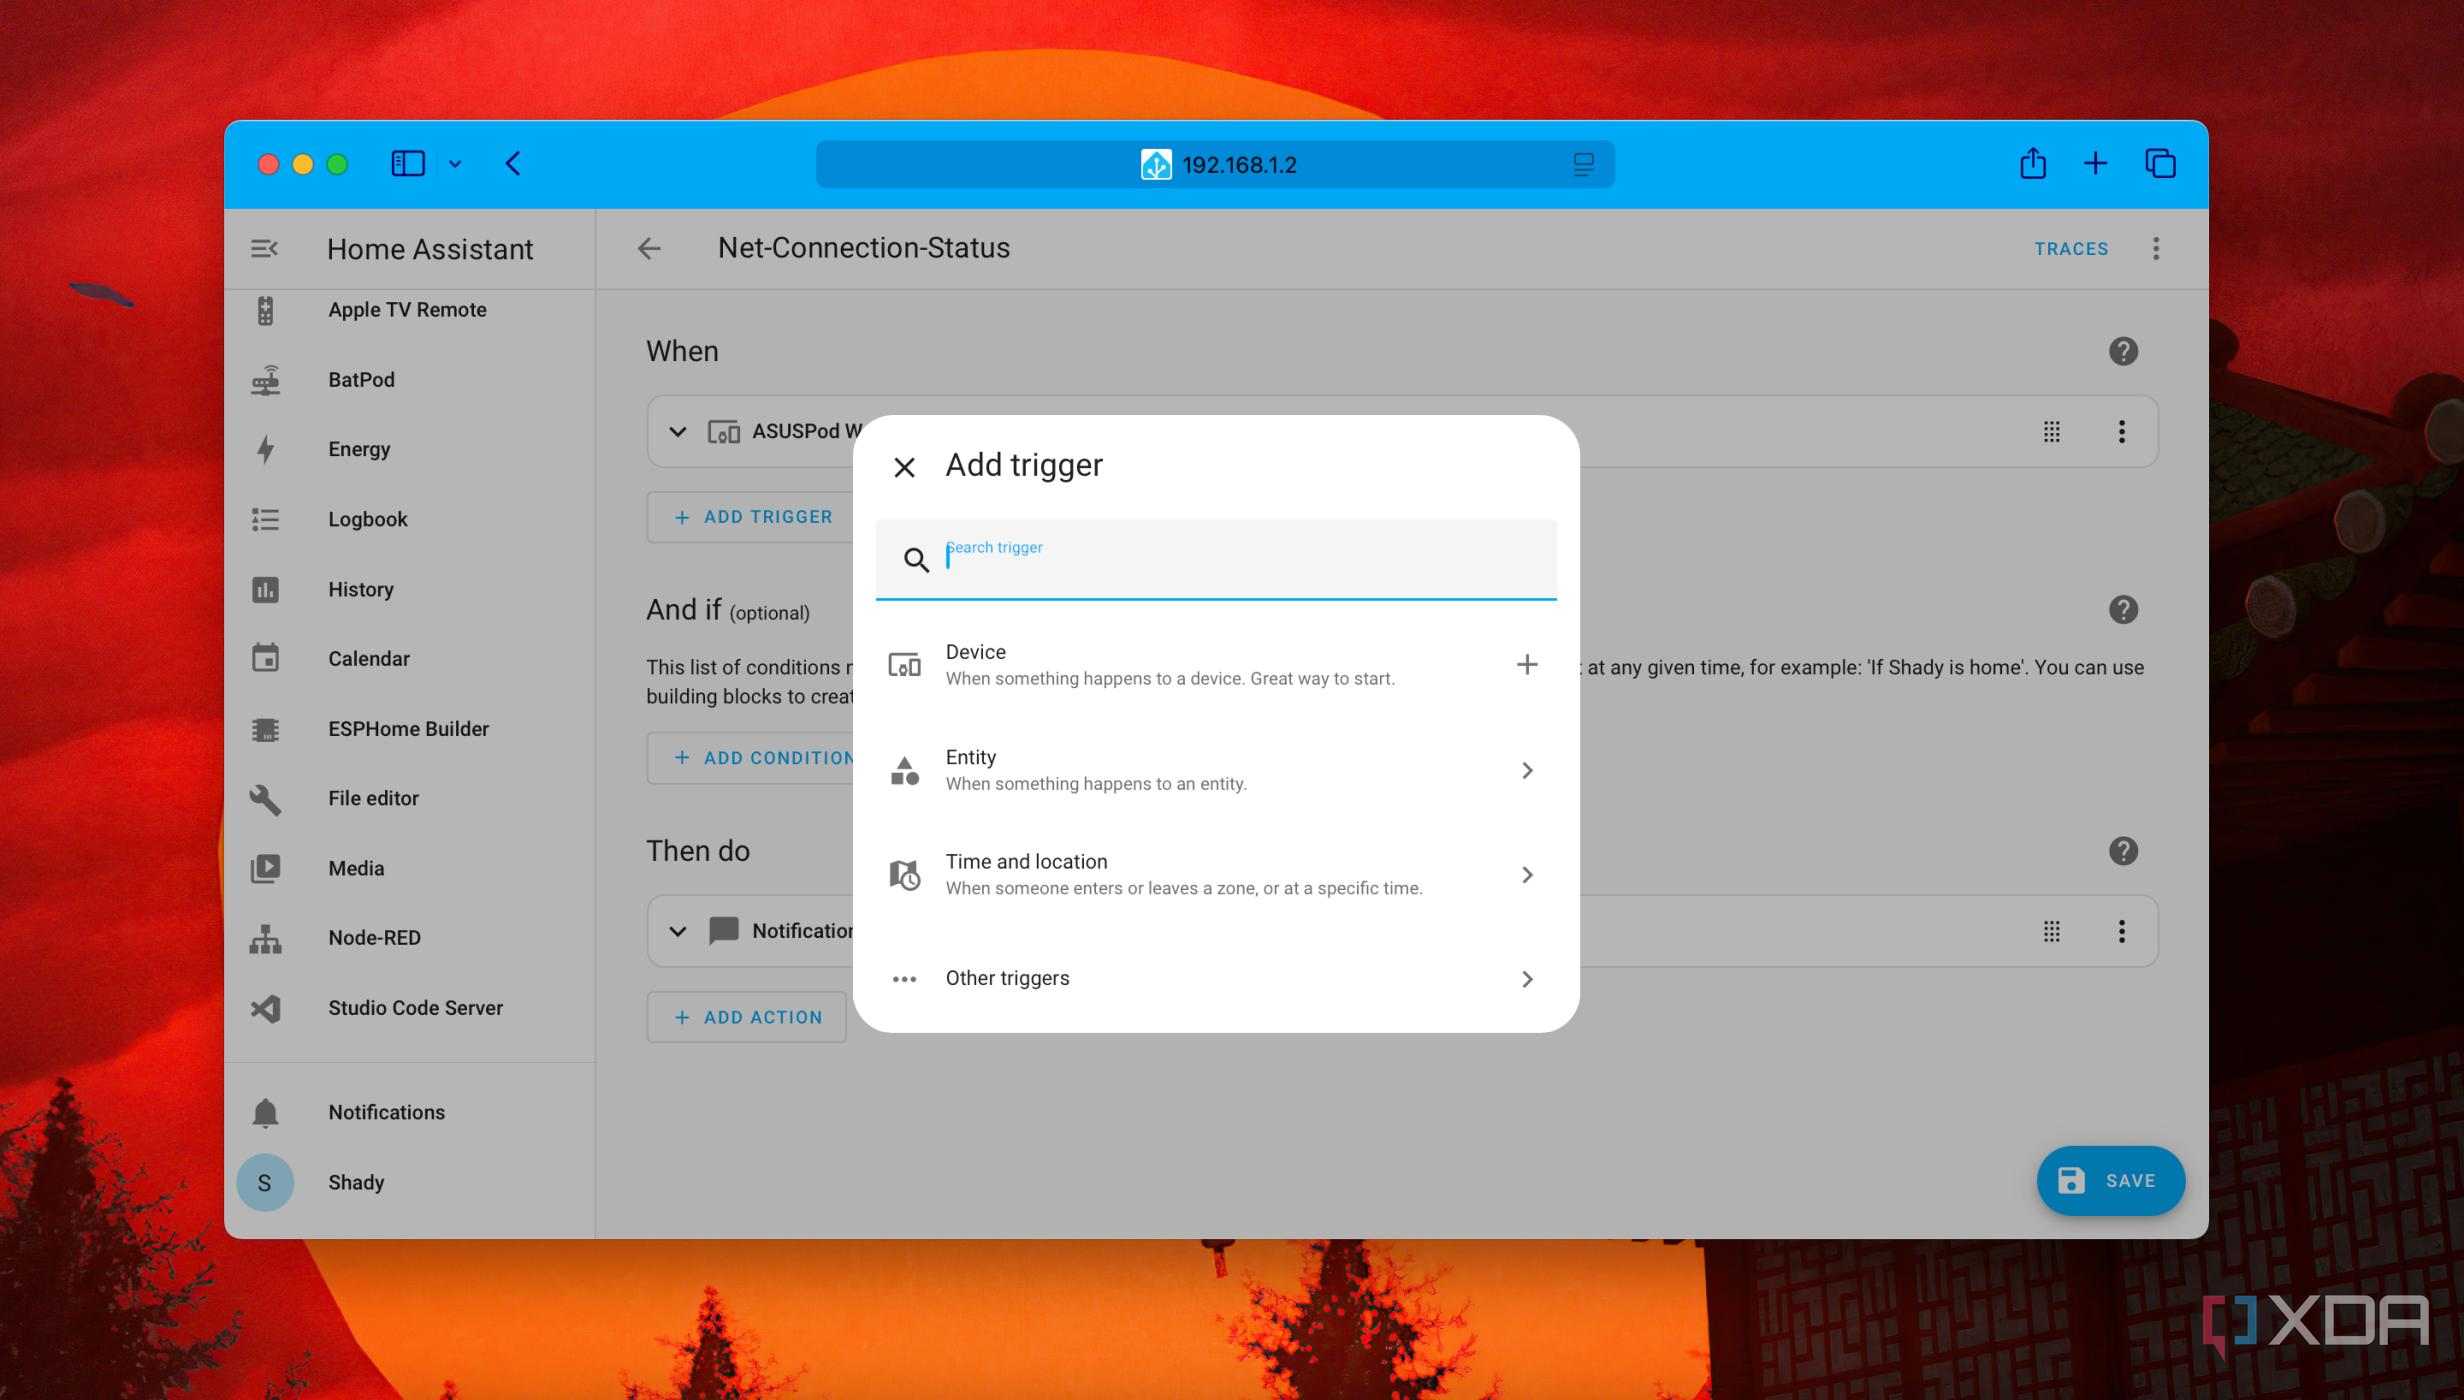2464x1400 pixels.
Task: Click the ESPHome Builder chip icon
Action: tap(265, 730)
